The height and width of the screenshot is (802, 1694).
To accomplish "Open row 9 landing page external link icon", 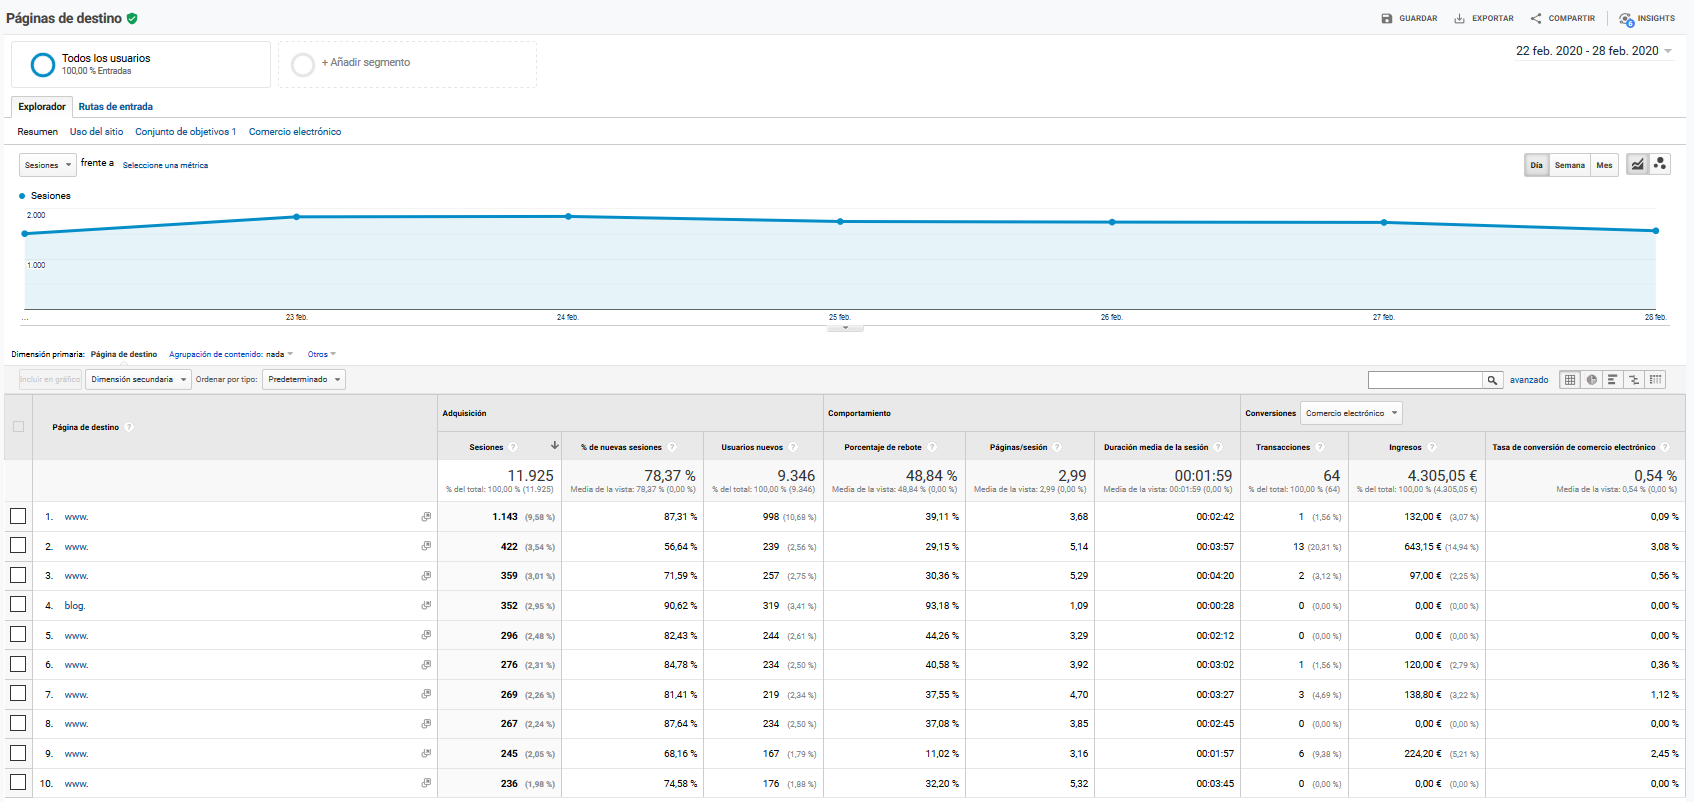I will tap(426, 753).
